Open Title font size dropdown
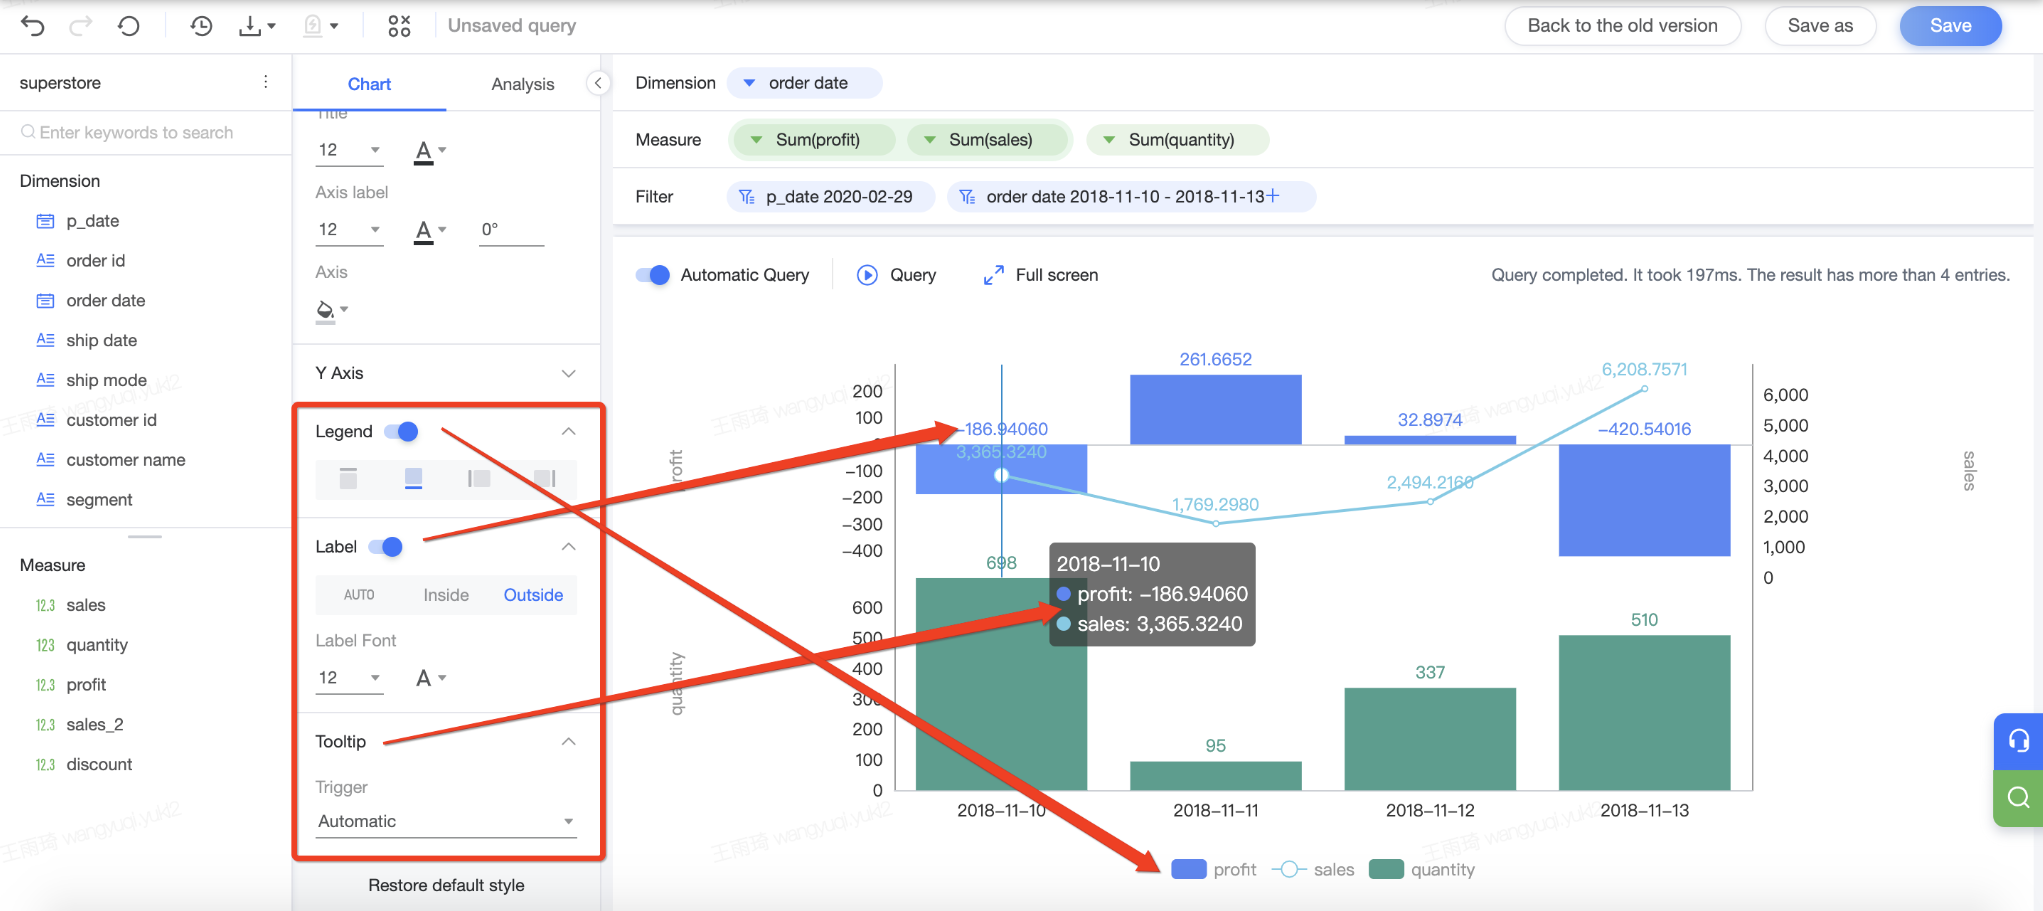The width and height of the screenshot is (2043, 911). click(x=350, y=151)
